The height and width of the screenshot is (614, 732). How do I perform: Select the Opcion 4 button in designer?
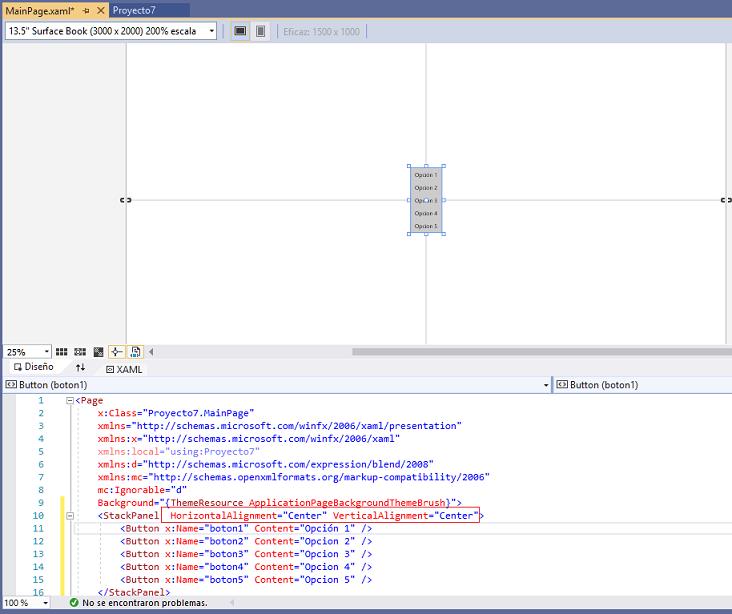(426, 213)
